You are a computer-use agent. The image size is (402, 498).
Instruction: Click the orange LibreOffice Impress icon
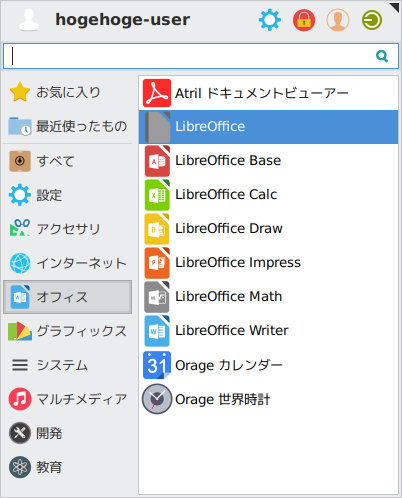point(157,263)
